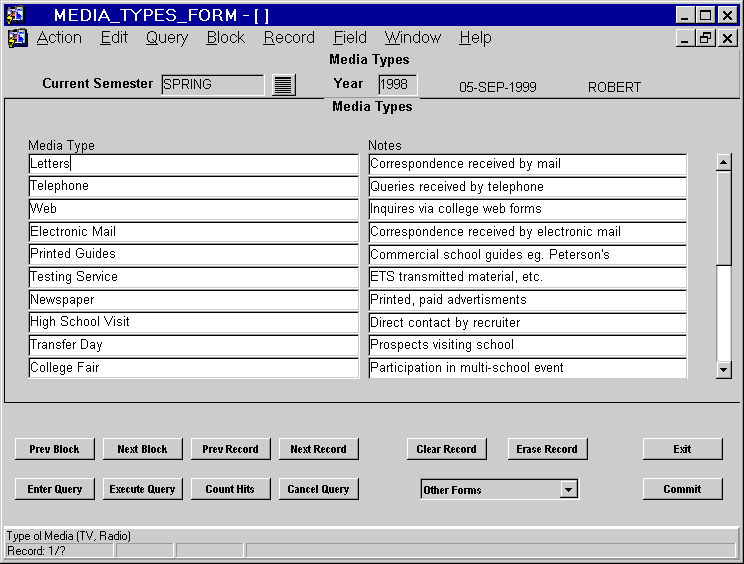Expand the Other Forms dropdown

click(568, 489)
